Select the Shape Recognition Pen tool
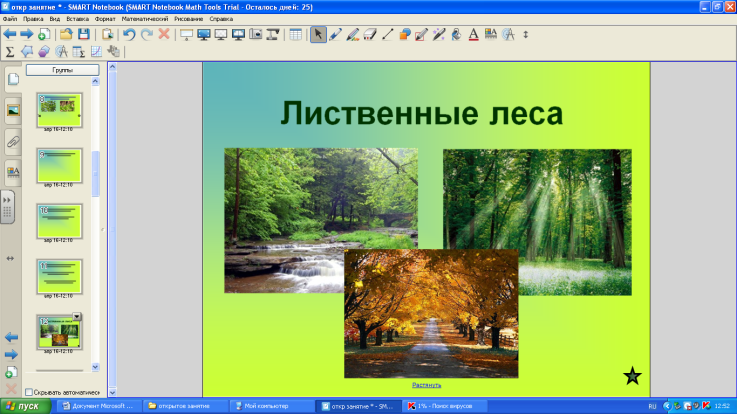 [x=422, y=34]
